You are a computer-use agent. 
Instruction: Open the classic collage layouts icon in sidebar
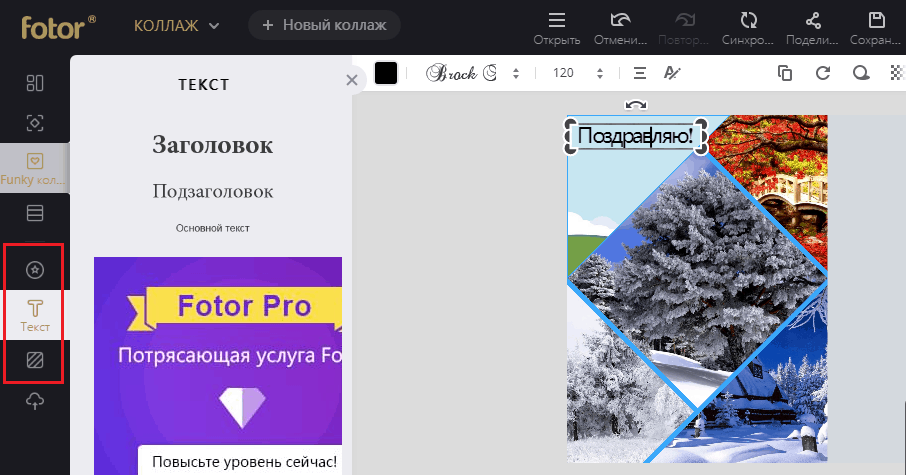35,82
